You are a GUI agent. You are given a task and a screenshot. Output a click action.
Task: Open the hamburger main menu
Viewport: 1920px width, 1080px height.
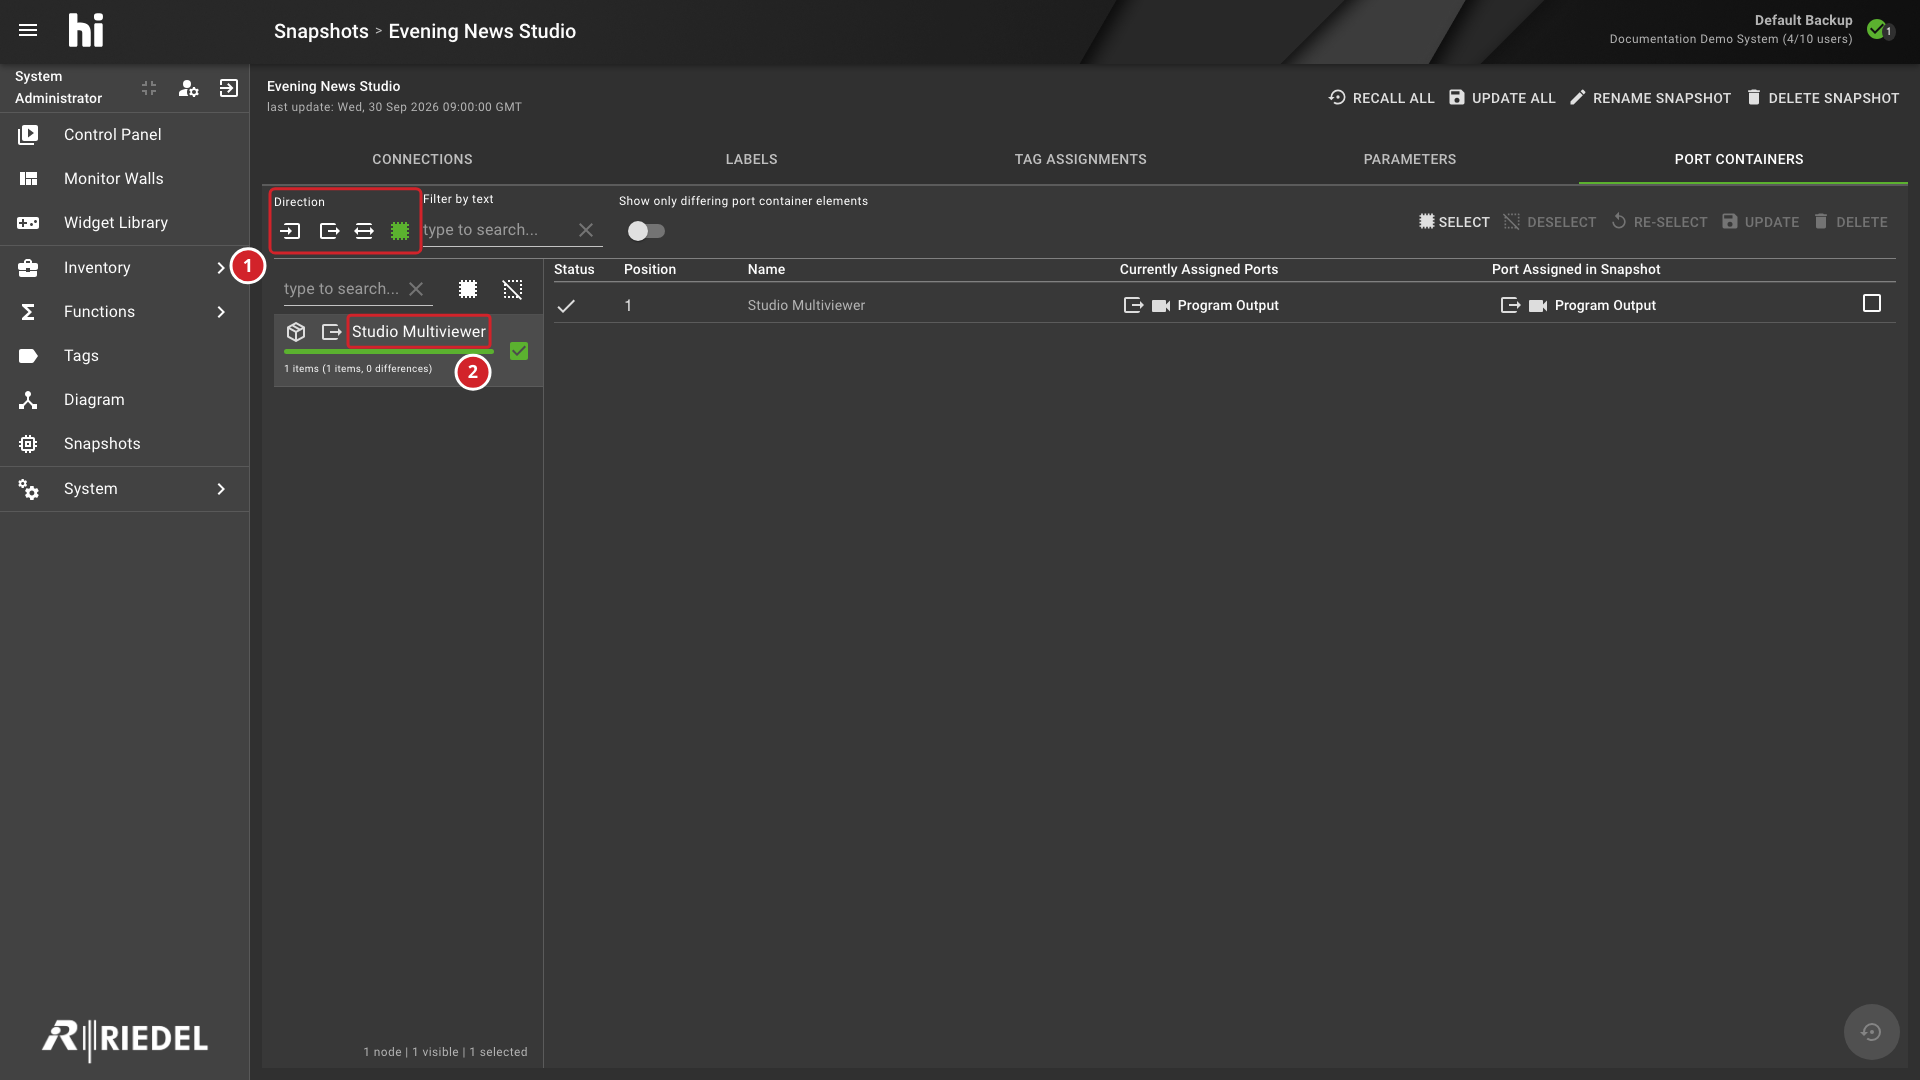pos(28,30)
